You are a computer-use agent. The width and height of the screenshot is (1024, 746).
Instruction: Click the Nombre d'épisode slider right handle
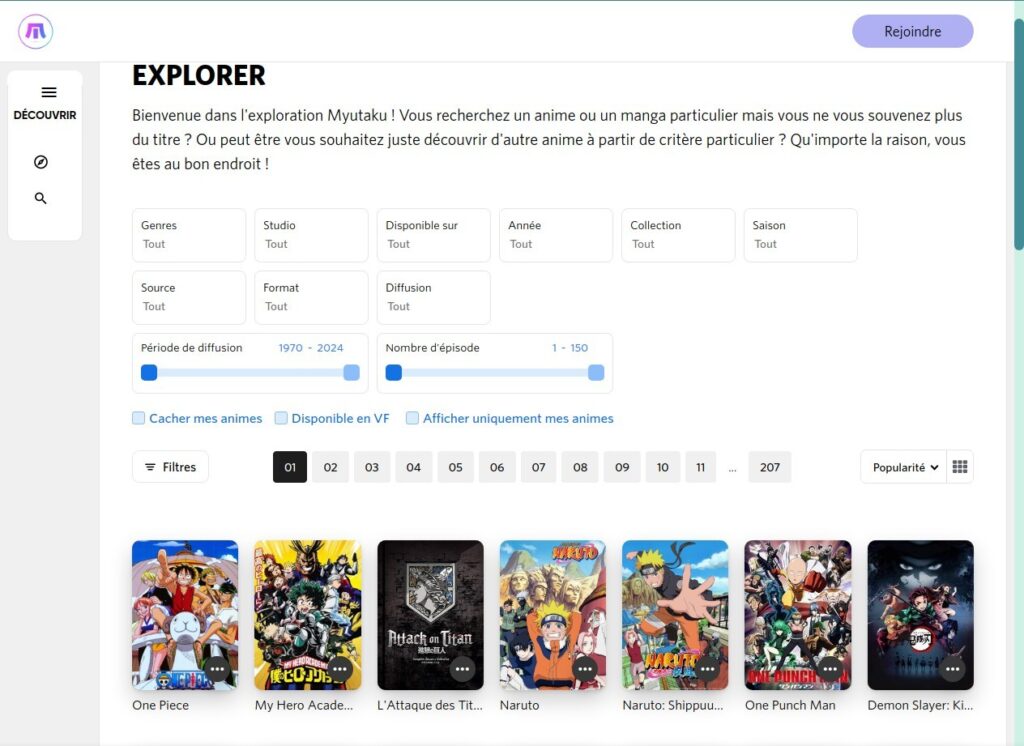click(596, 372)
